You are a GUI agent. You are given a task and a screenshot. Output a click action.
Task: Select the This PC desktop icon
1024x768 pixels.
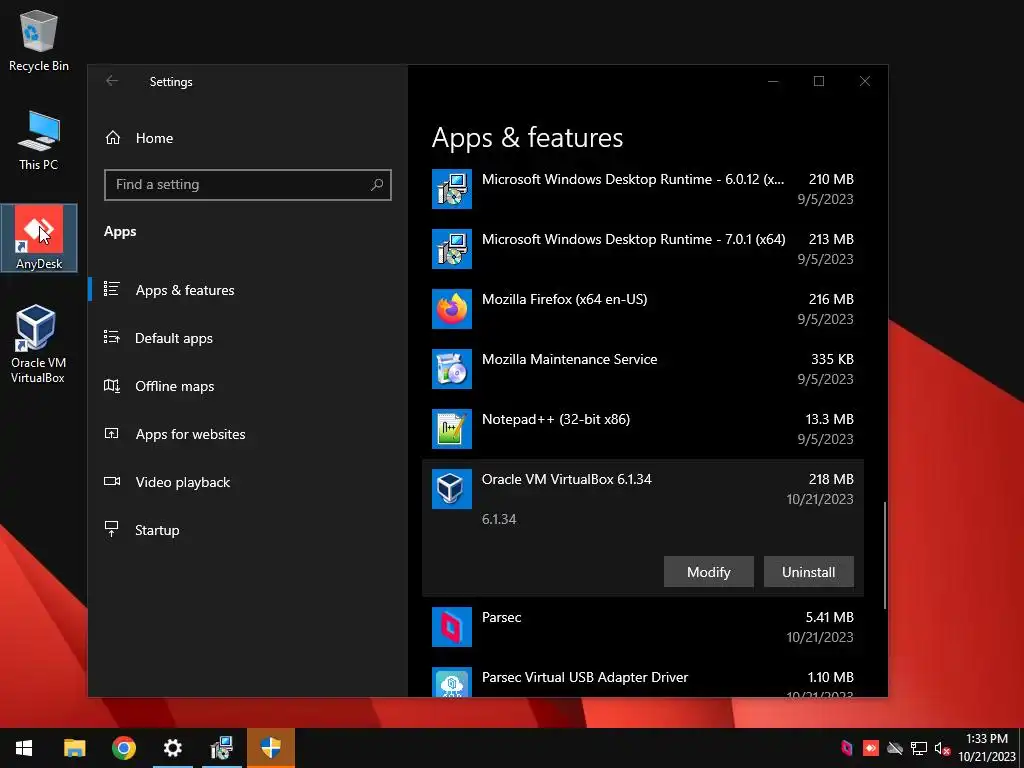click(x=39, y=141)
